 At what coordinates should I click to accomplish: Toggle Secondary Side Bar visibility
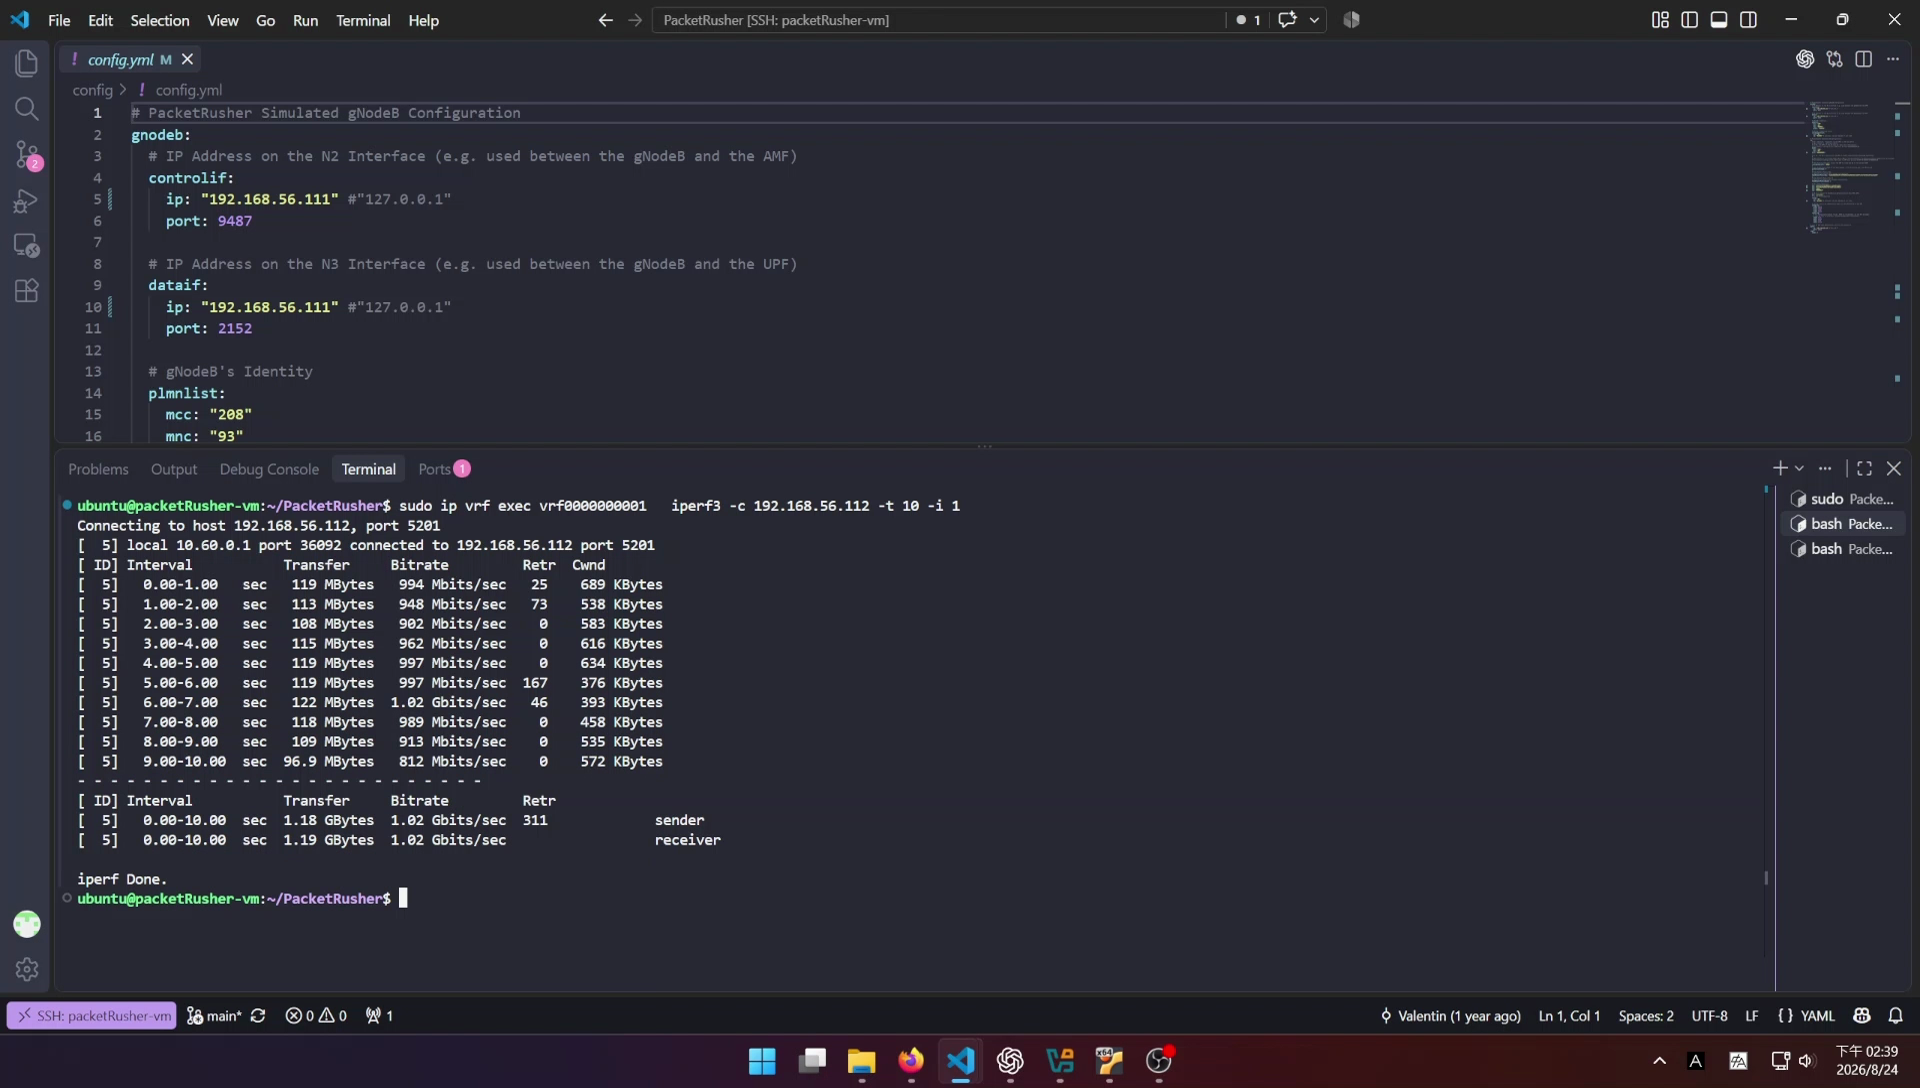click(1749, 20)
